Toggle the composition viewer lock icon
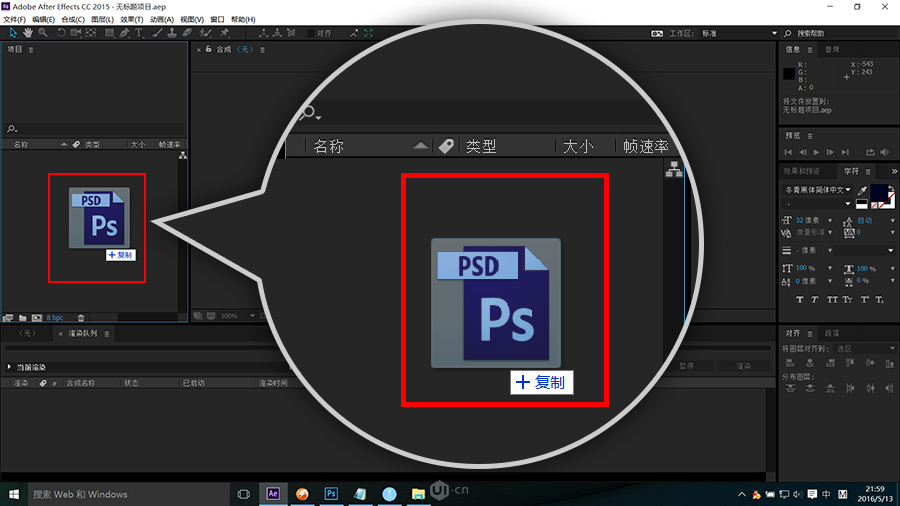Viewport: 900px width, 506px height. tap(208, 49)
